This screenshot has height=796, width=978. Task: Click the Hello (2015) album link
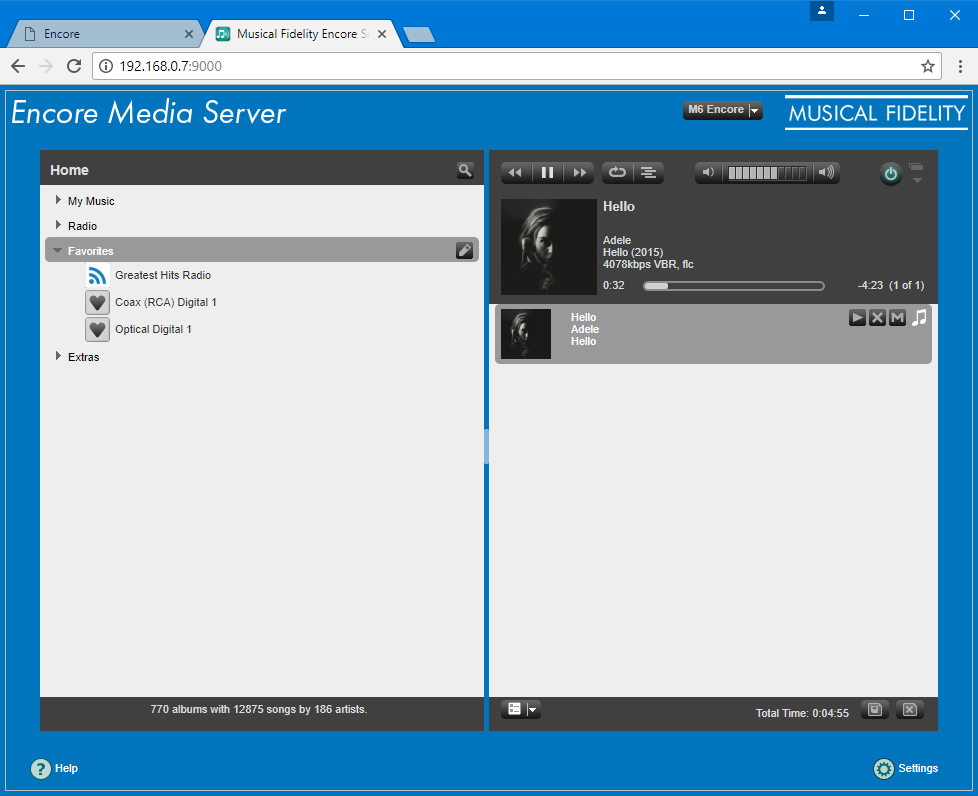point(633,253)
